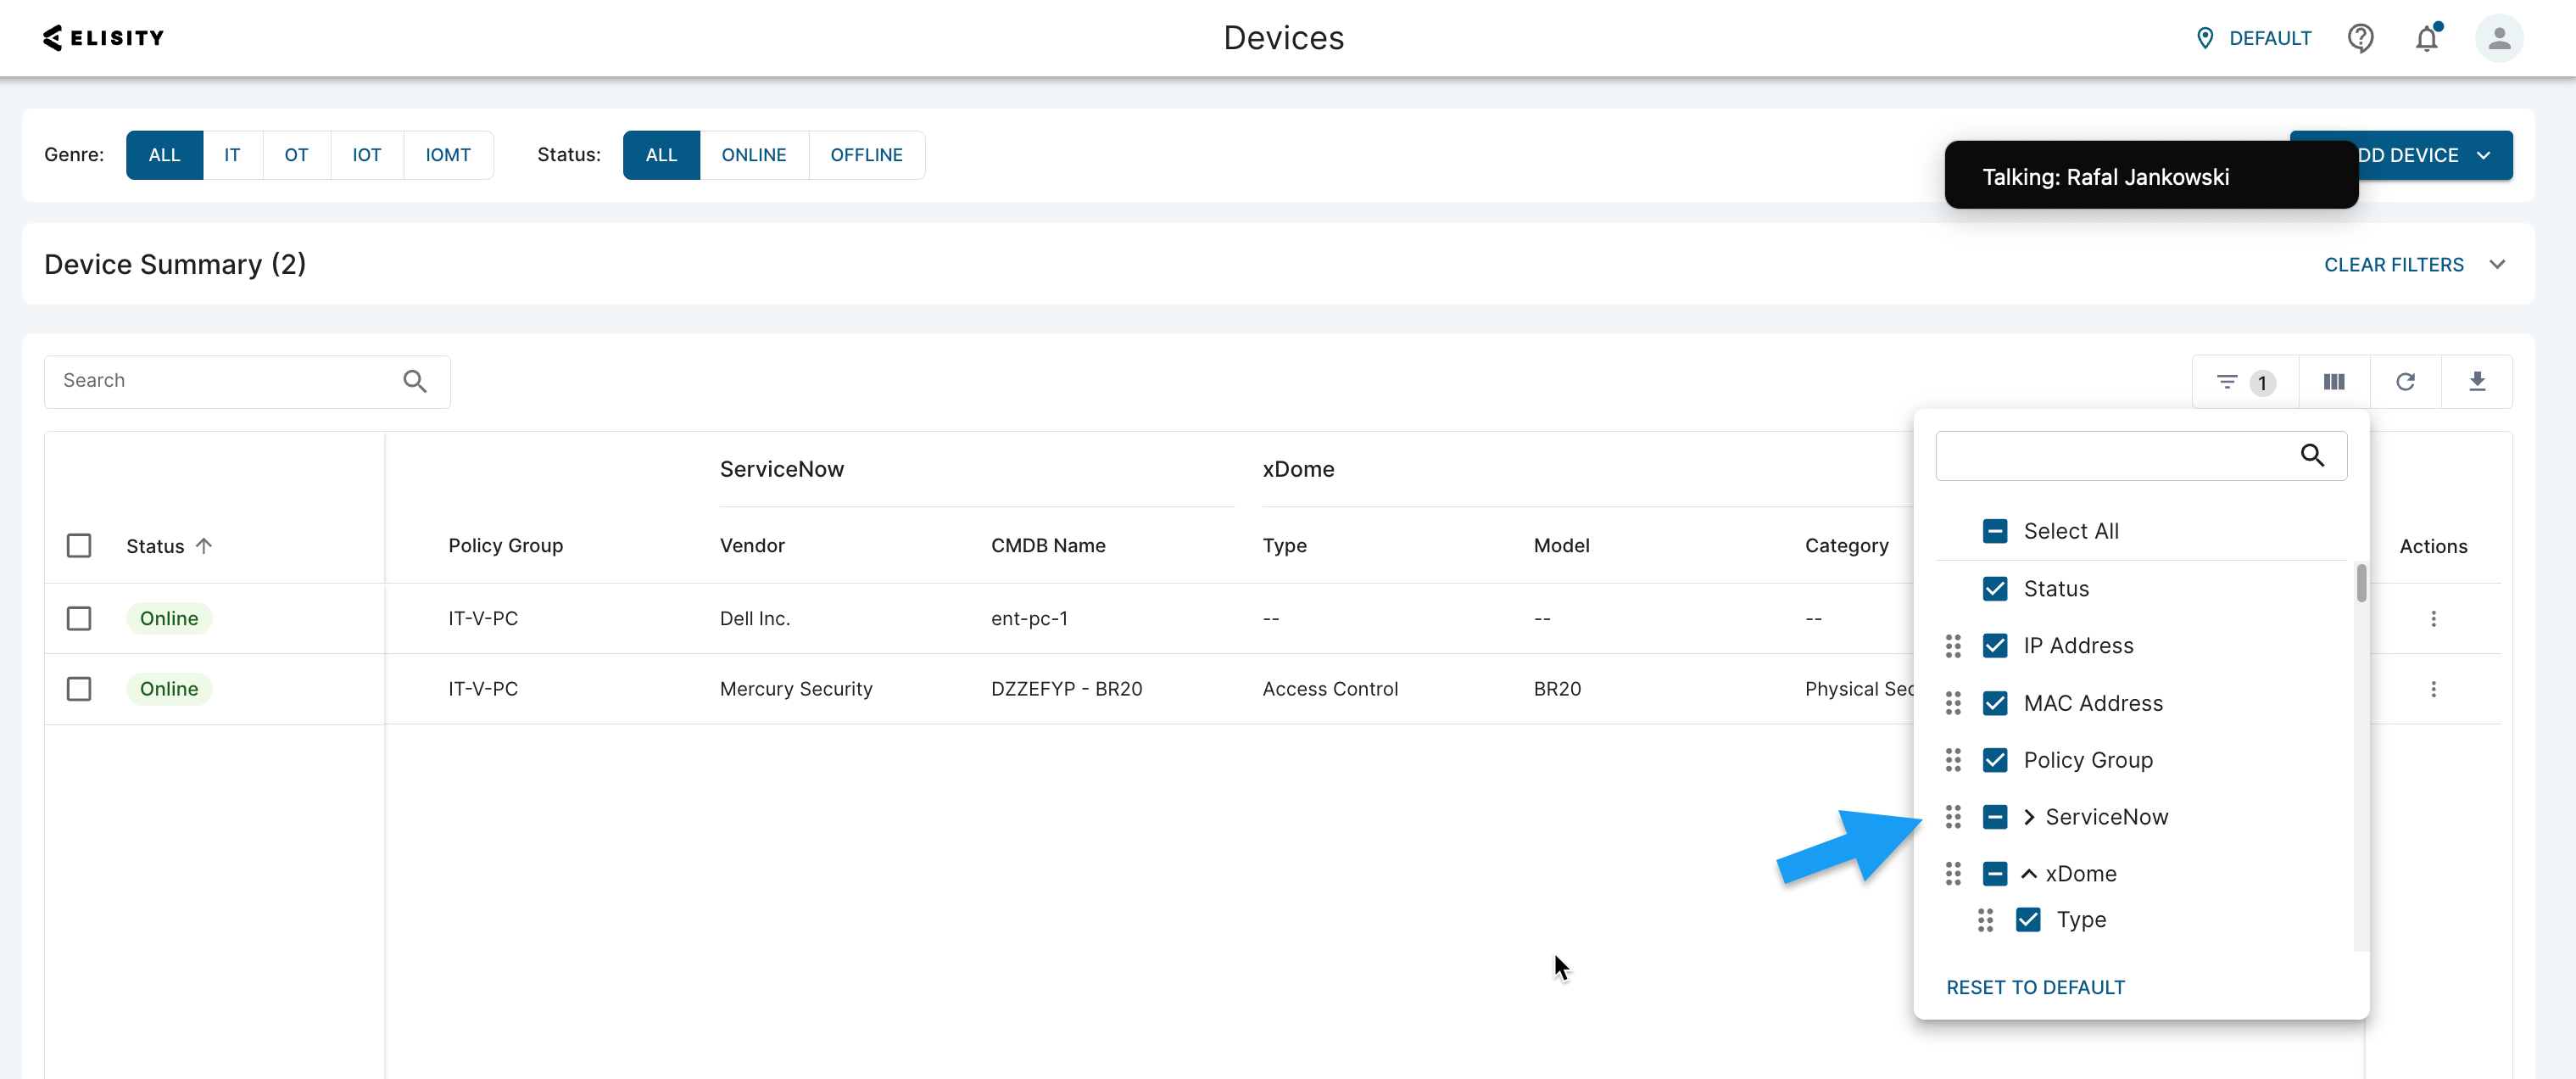Open the help question mark icon
The height and width of the screenshot is (1079, 2576).
point(2361,38)
